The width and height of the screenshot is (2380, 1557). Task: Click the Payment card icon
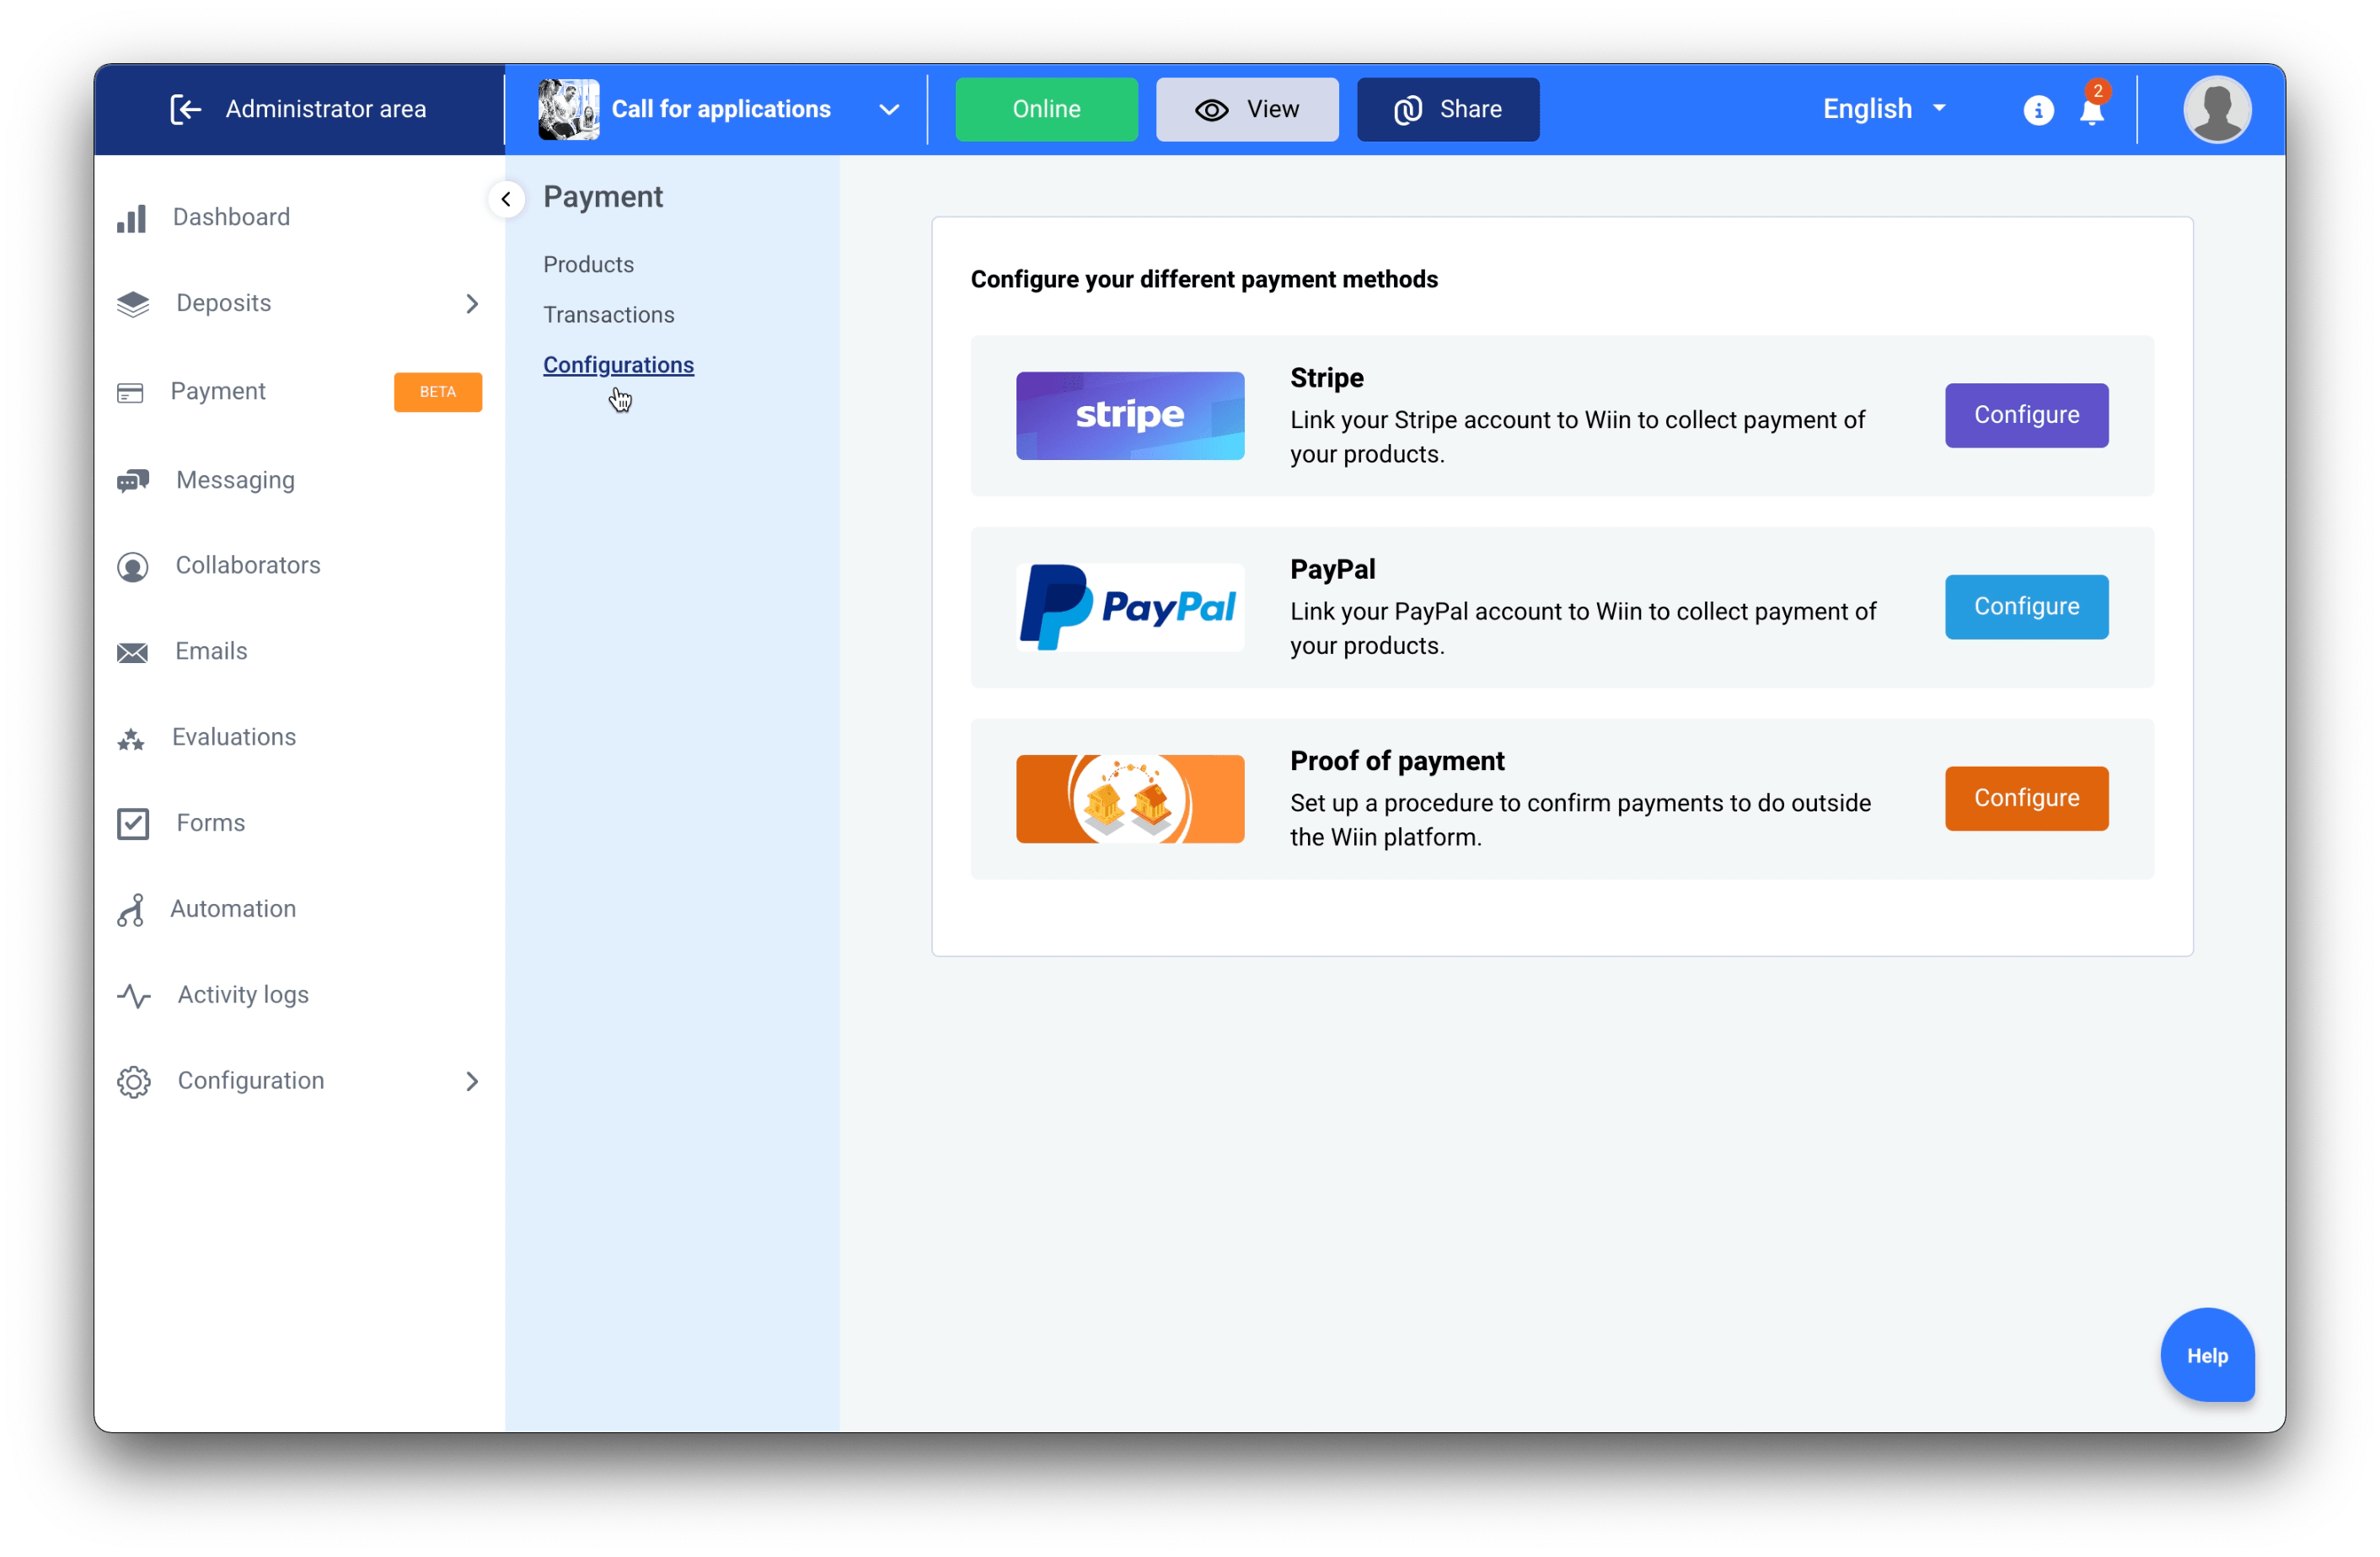pyautogui.click(x=130, y=392)
